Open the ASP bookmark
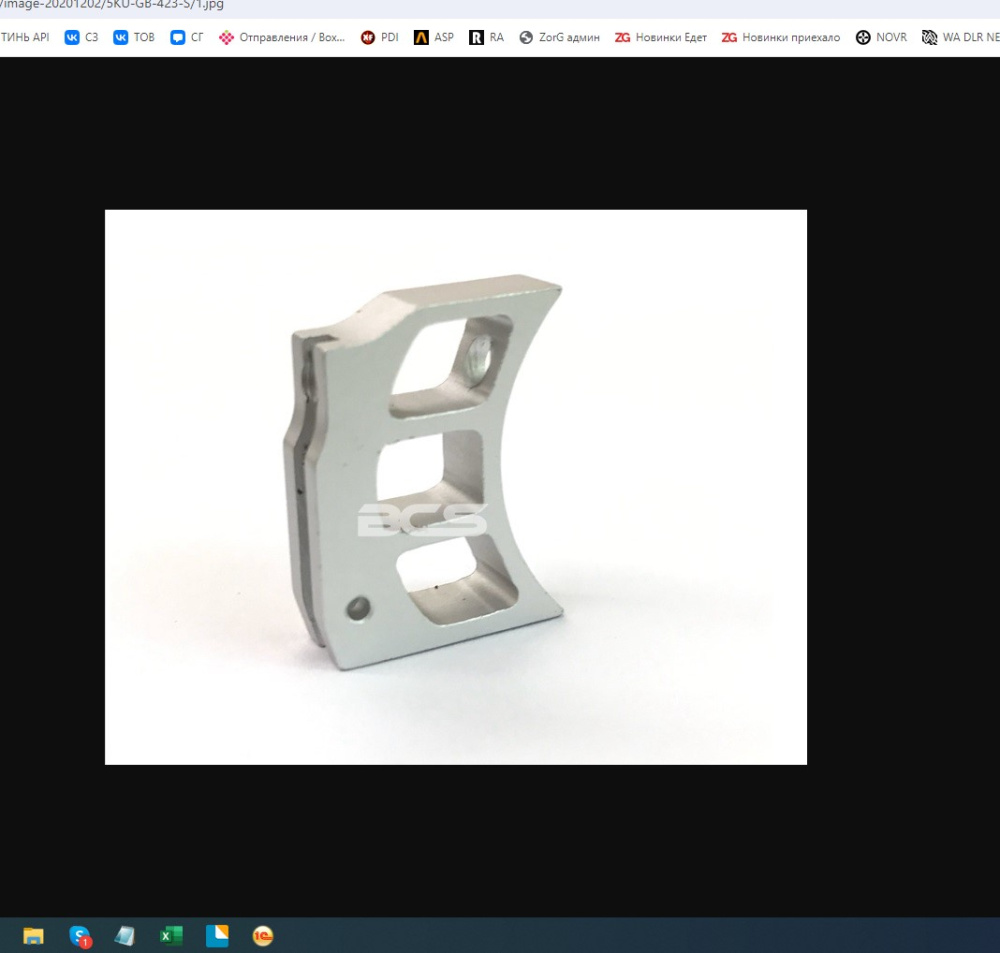 click(x=434, y=38)
